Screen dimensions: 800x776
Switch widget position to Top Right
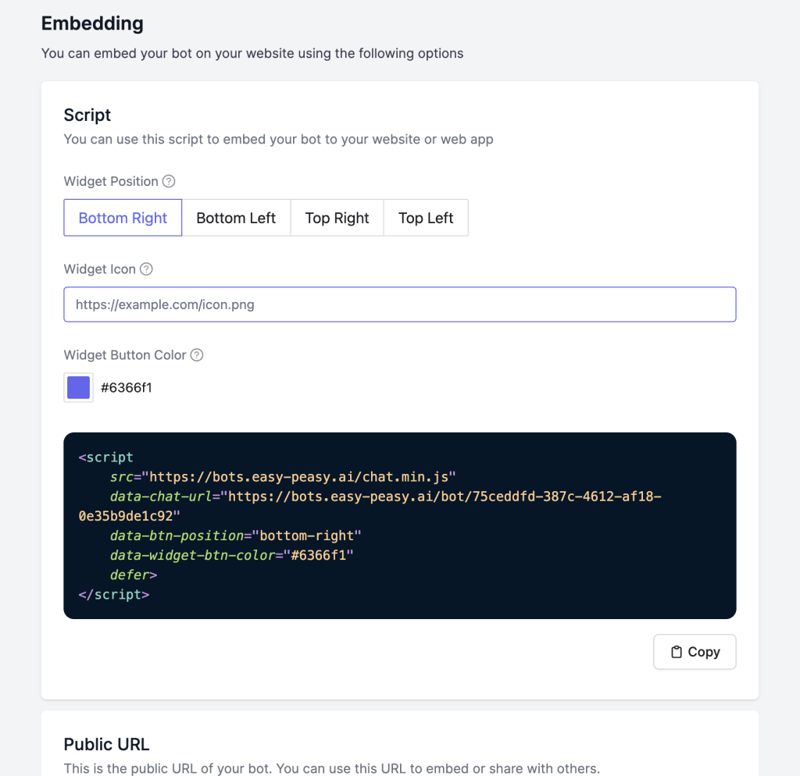point(337,218)
